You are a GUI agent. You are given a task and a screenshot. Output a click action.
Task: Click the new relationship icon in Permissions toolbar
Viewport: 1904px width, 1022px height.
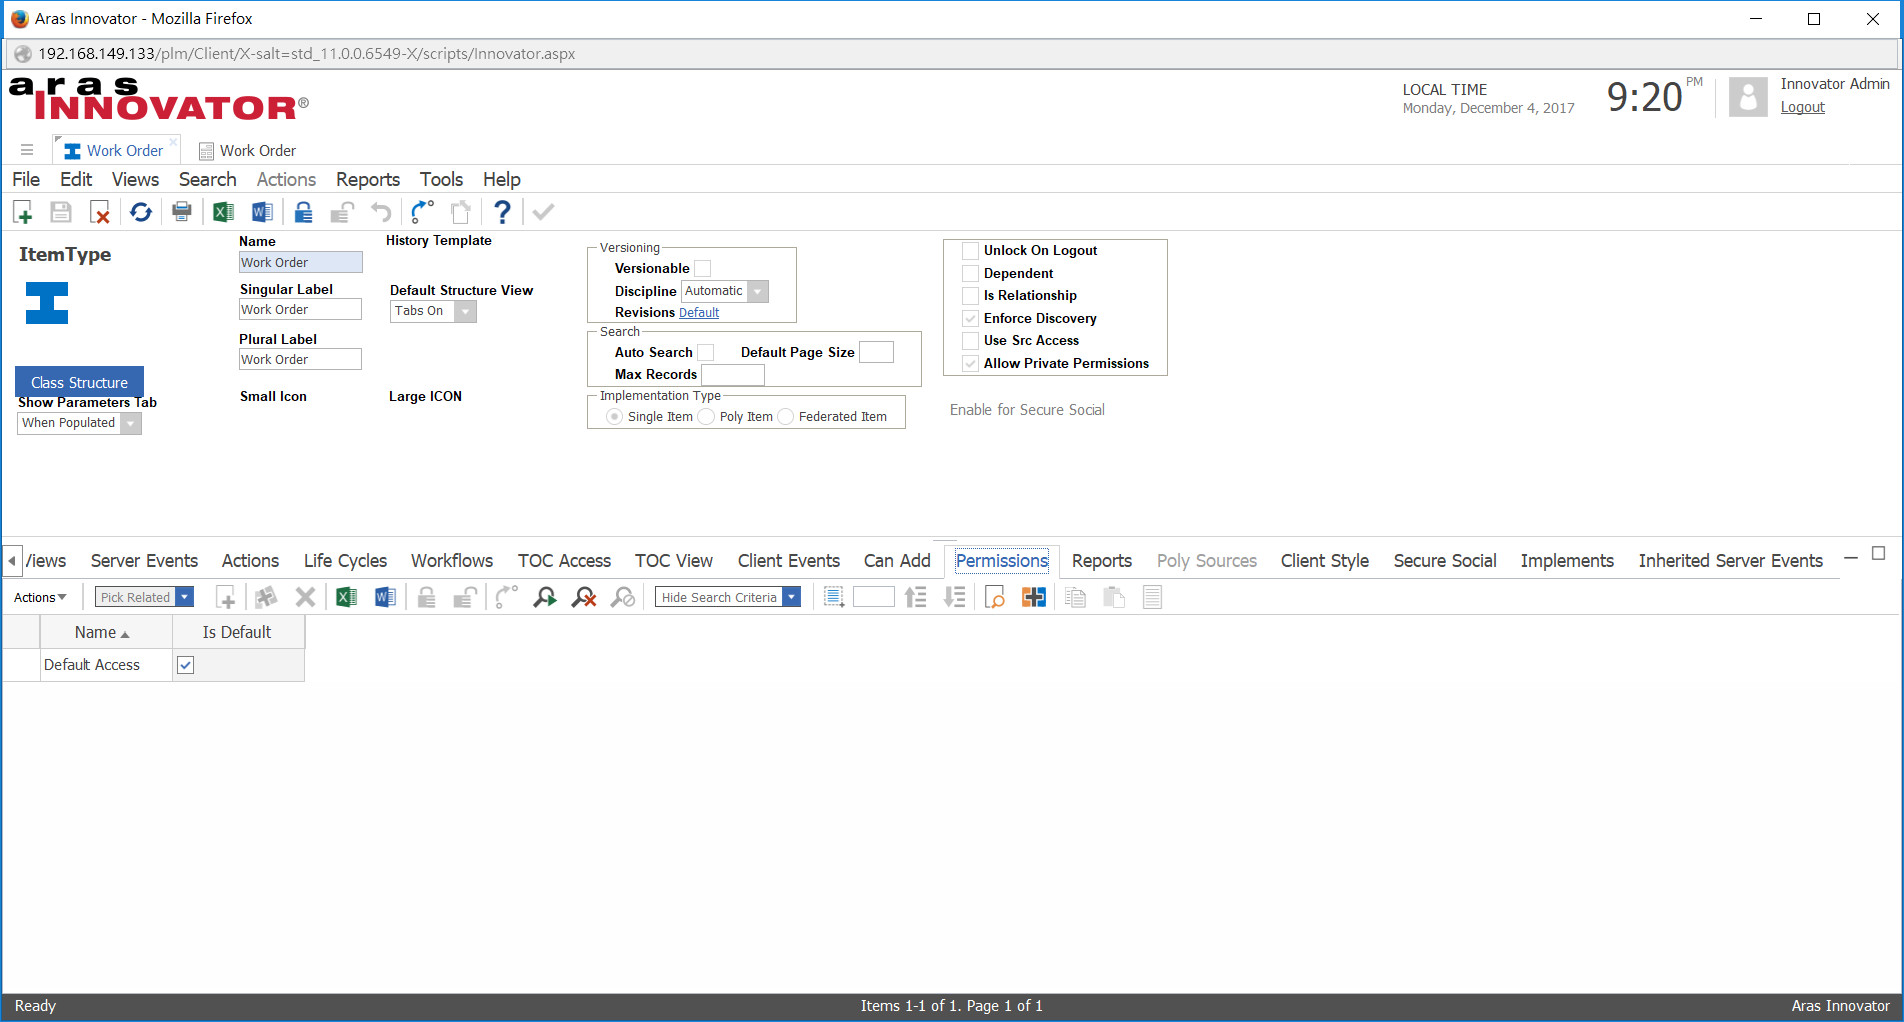pos(226,598)
